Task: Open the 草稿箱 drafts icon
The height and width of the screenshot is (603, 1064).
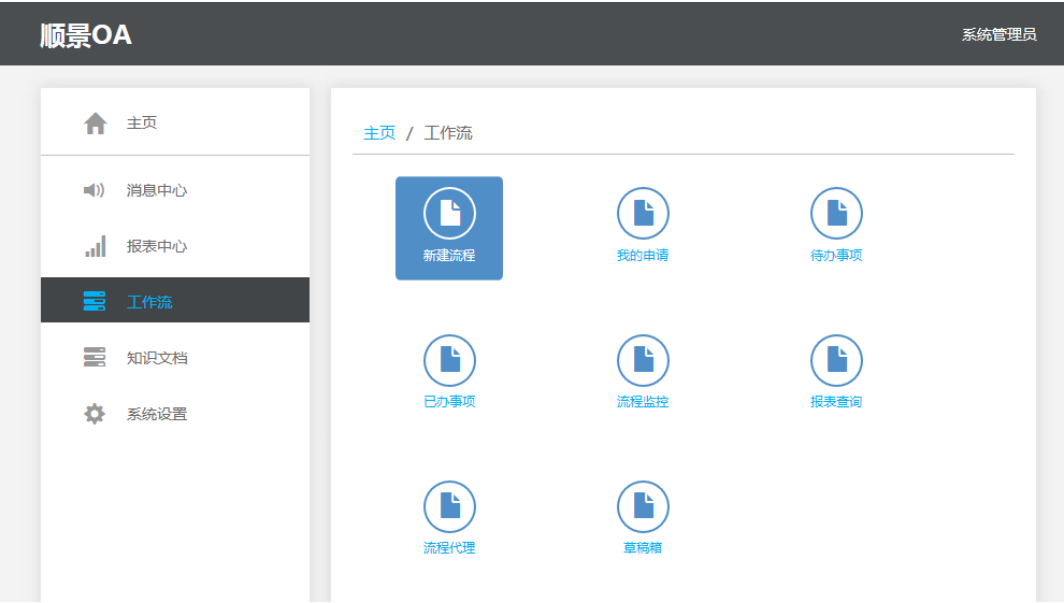Action: click(x=642, y=507)
